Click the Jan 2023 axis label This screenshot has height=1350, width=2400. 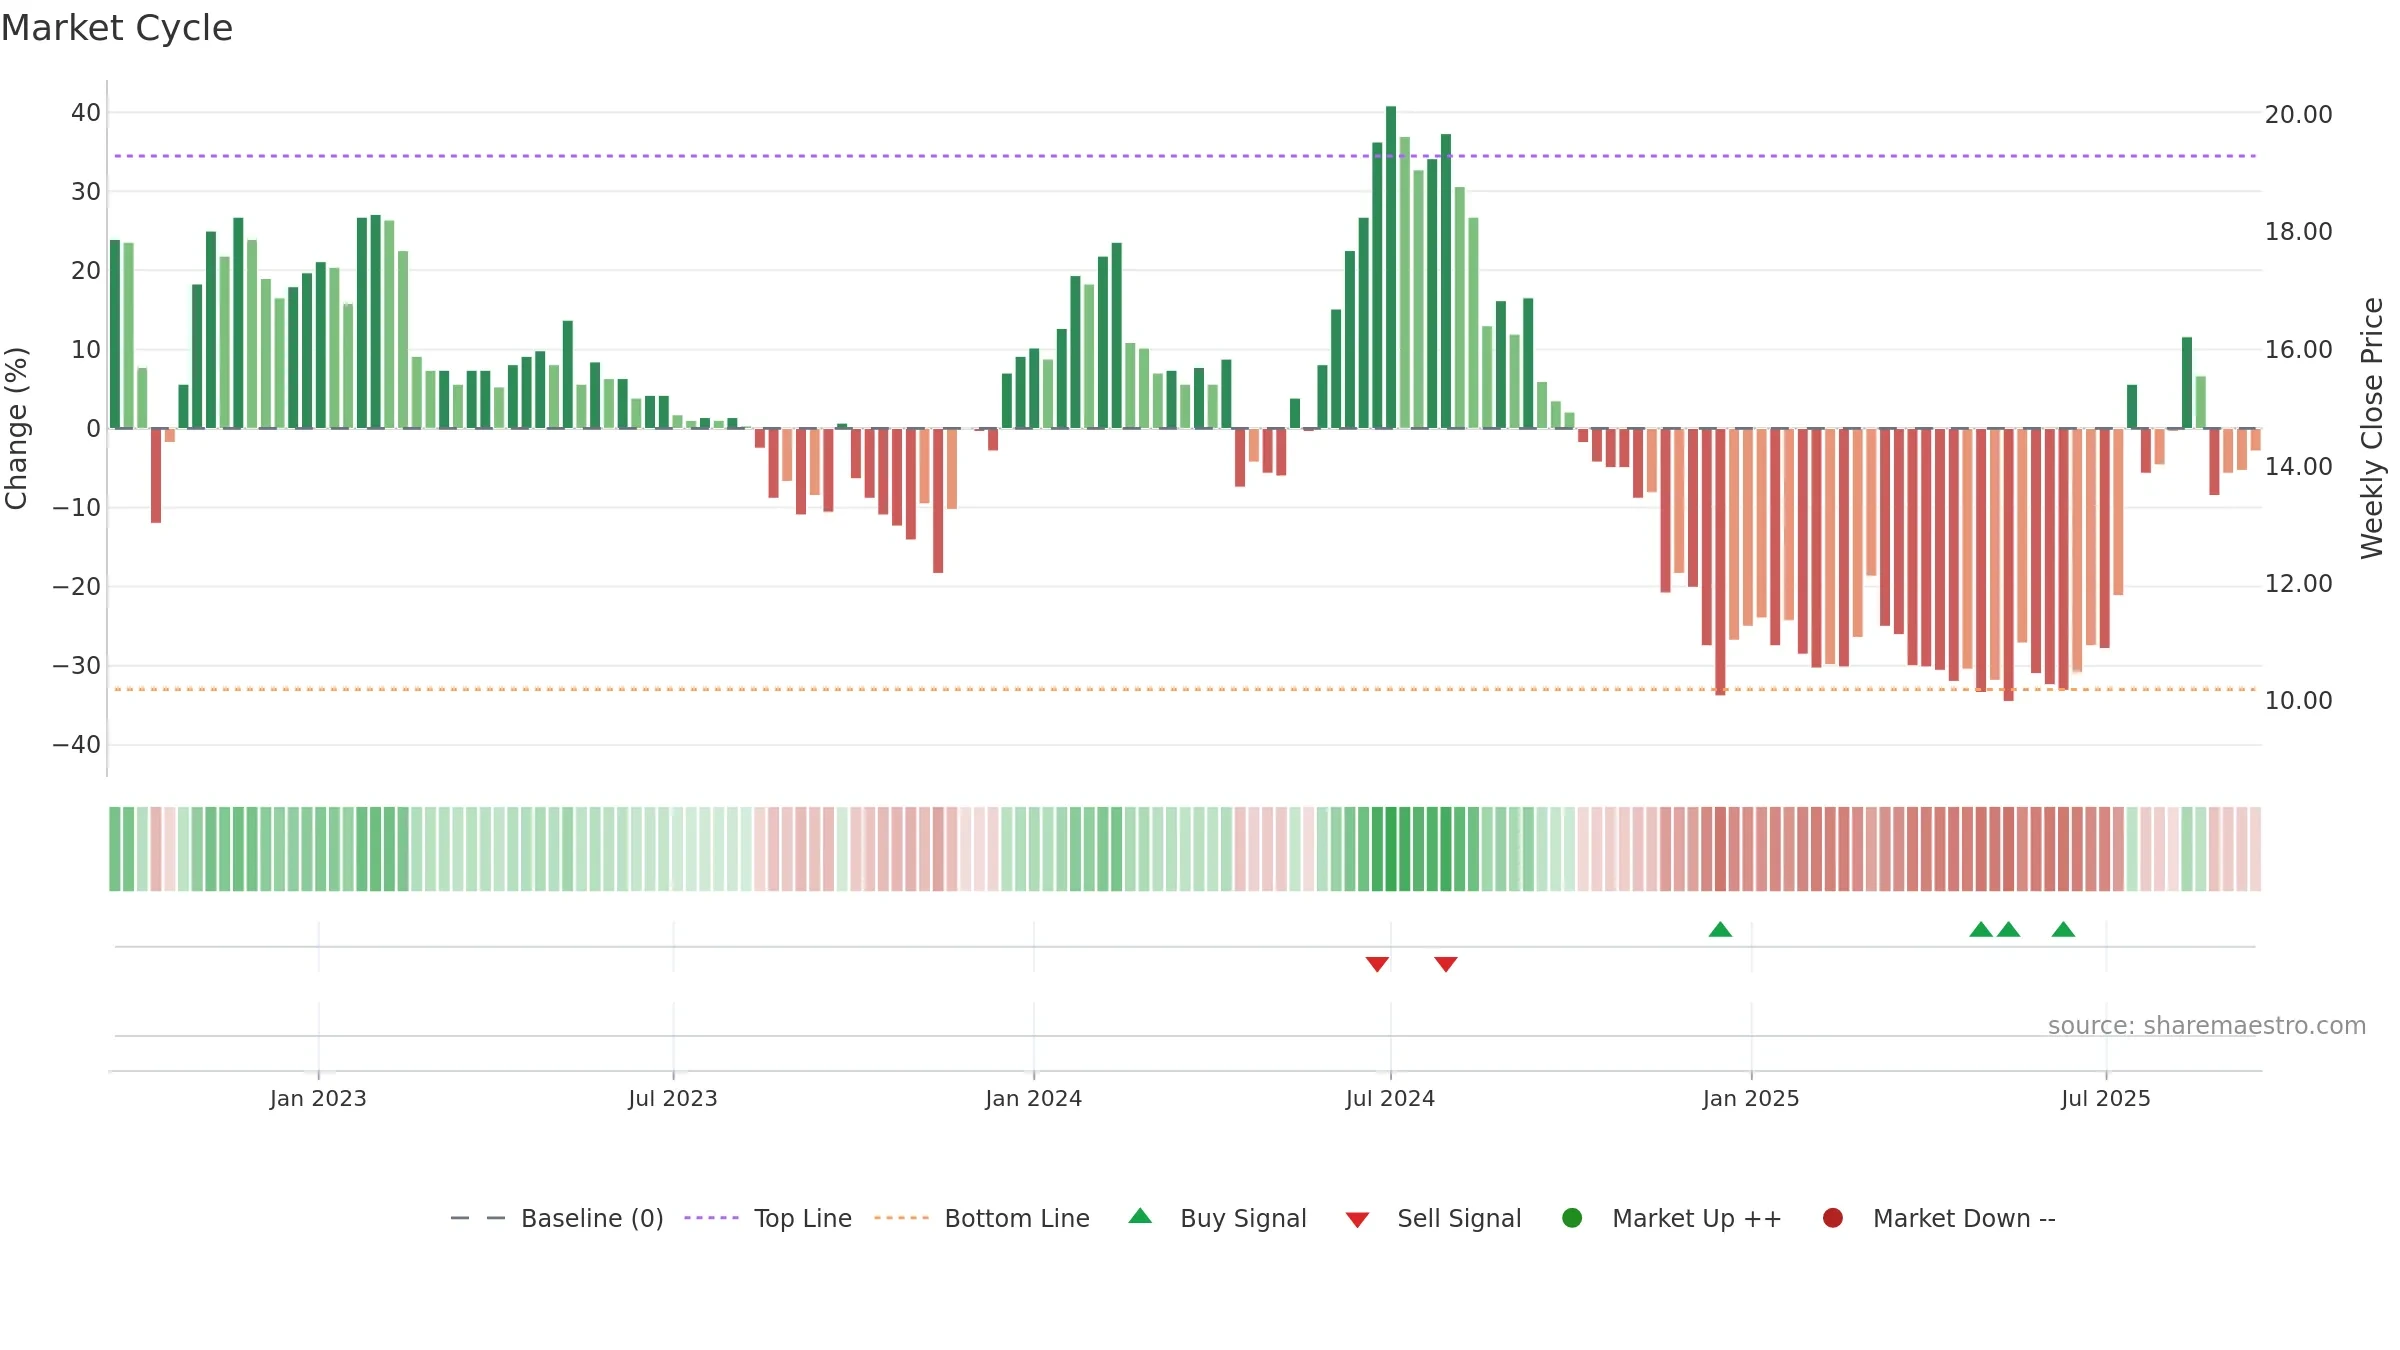[318, 1098]
